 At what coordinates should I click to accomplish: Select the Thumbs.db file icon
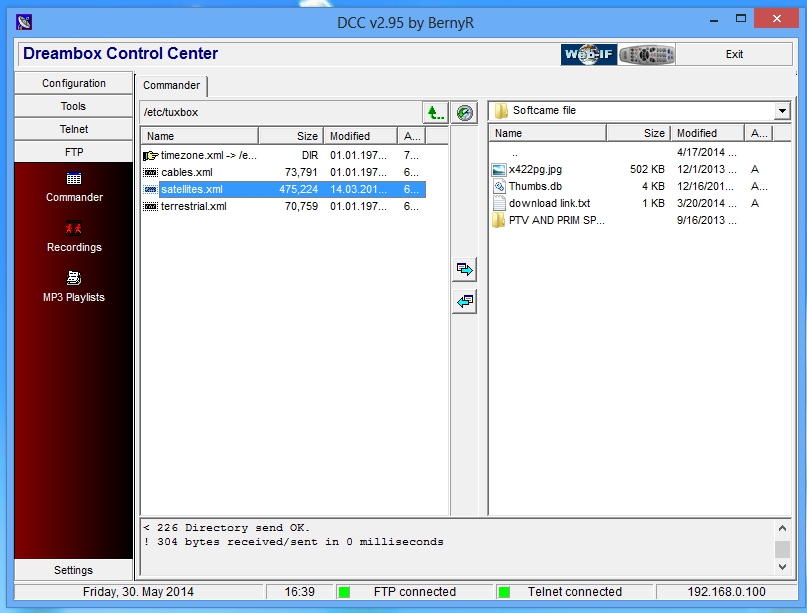[x=499, y=186]
